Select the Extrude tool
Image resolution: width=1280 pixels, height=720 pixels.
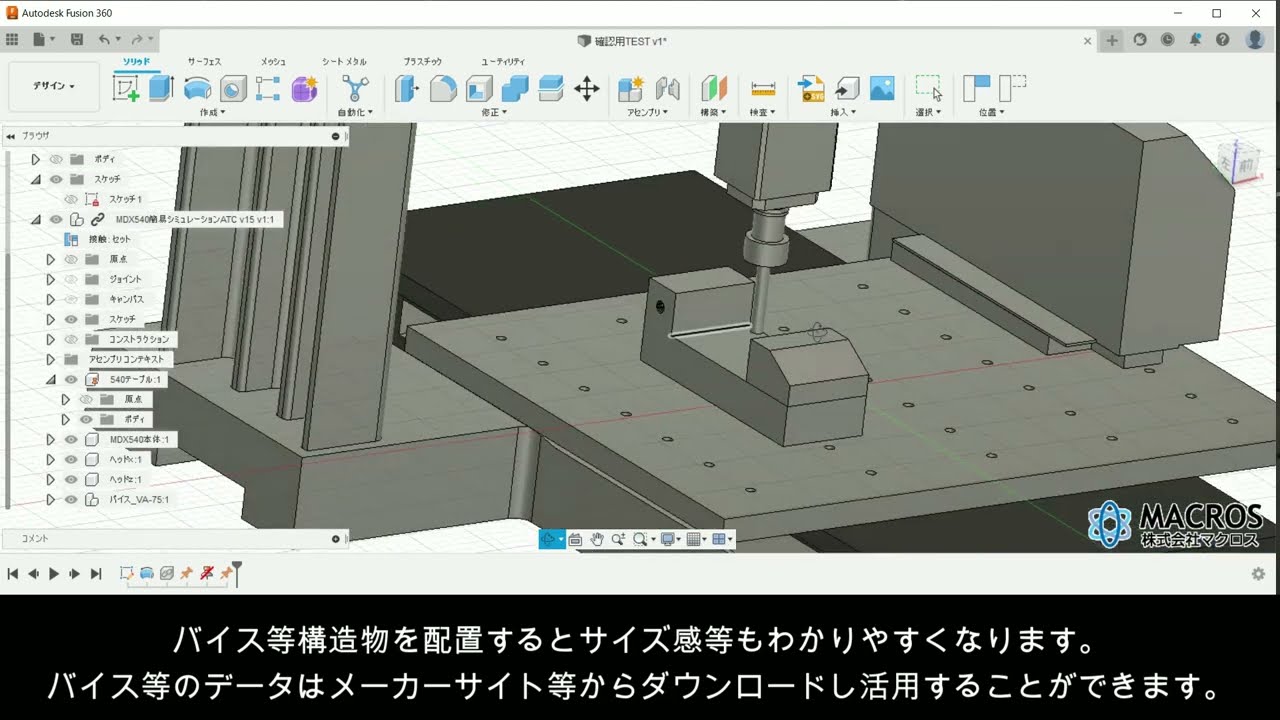click(161, 89)
